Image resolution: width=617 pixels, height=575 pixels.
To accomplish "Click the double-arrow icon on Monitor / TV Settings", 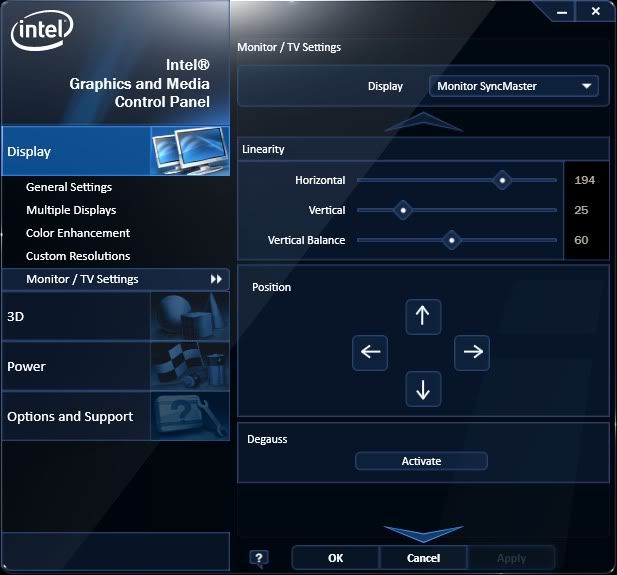I will pyautogui.click(x=216, y=279).
